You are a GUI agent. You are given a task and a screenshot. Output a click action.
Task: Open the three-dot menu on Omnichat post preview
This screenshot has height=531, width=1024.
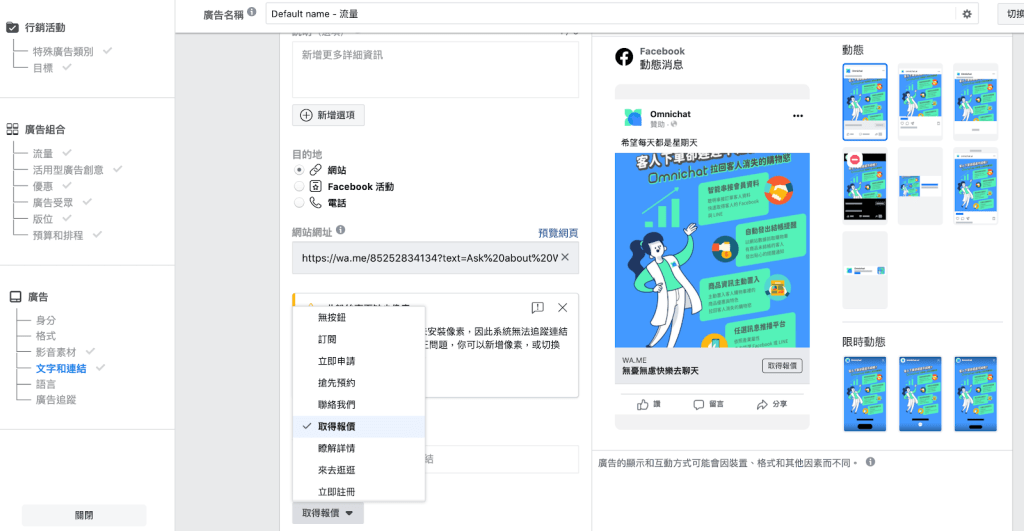pyautogui.click(x=797, y=116)
